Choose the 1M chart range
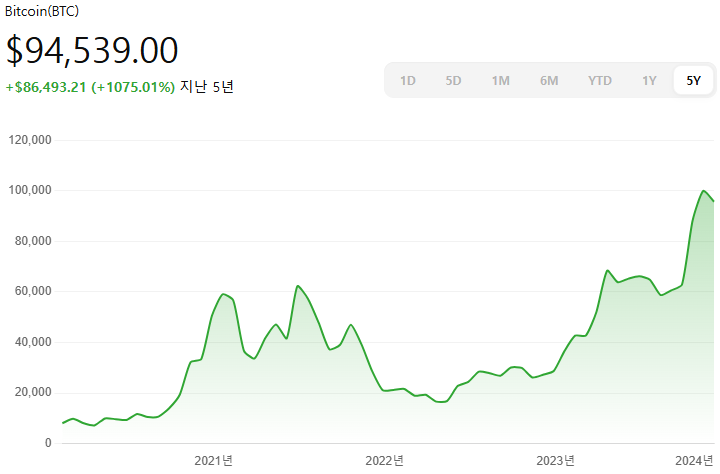 (x=501, y=81)
